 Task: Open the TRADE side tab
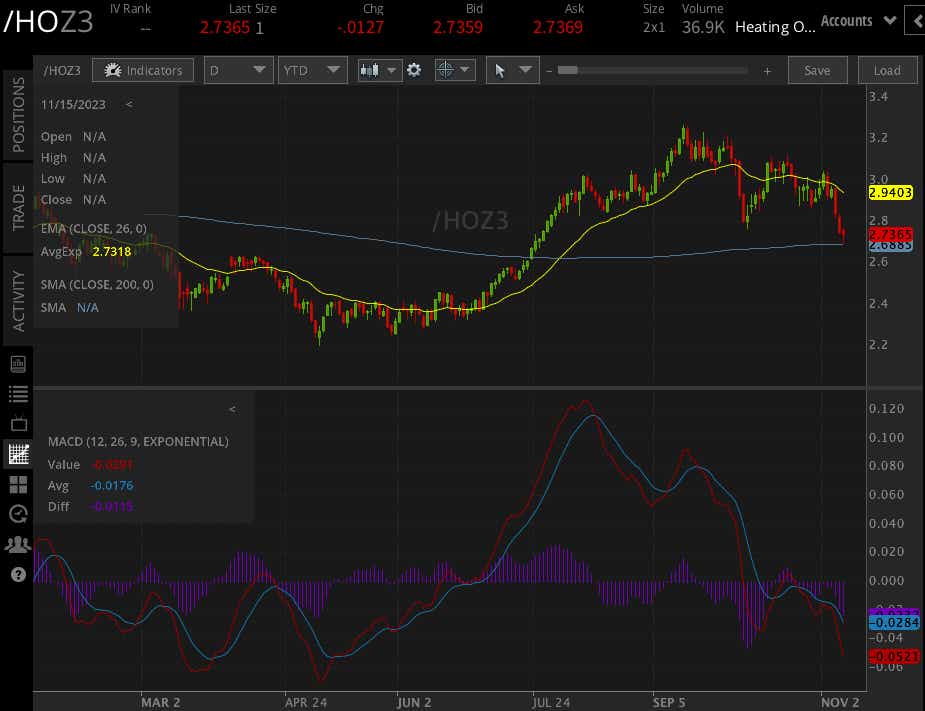point(17,207)
